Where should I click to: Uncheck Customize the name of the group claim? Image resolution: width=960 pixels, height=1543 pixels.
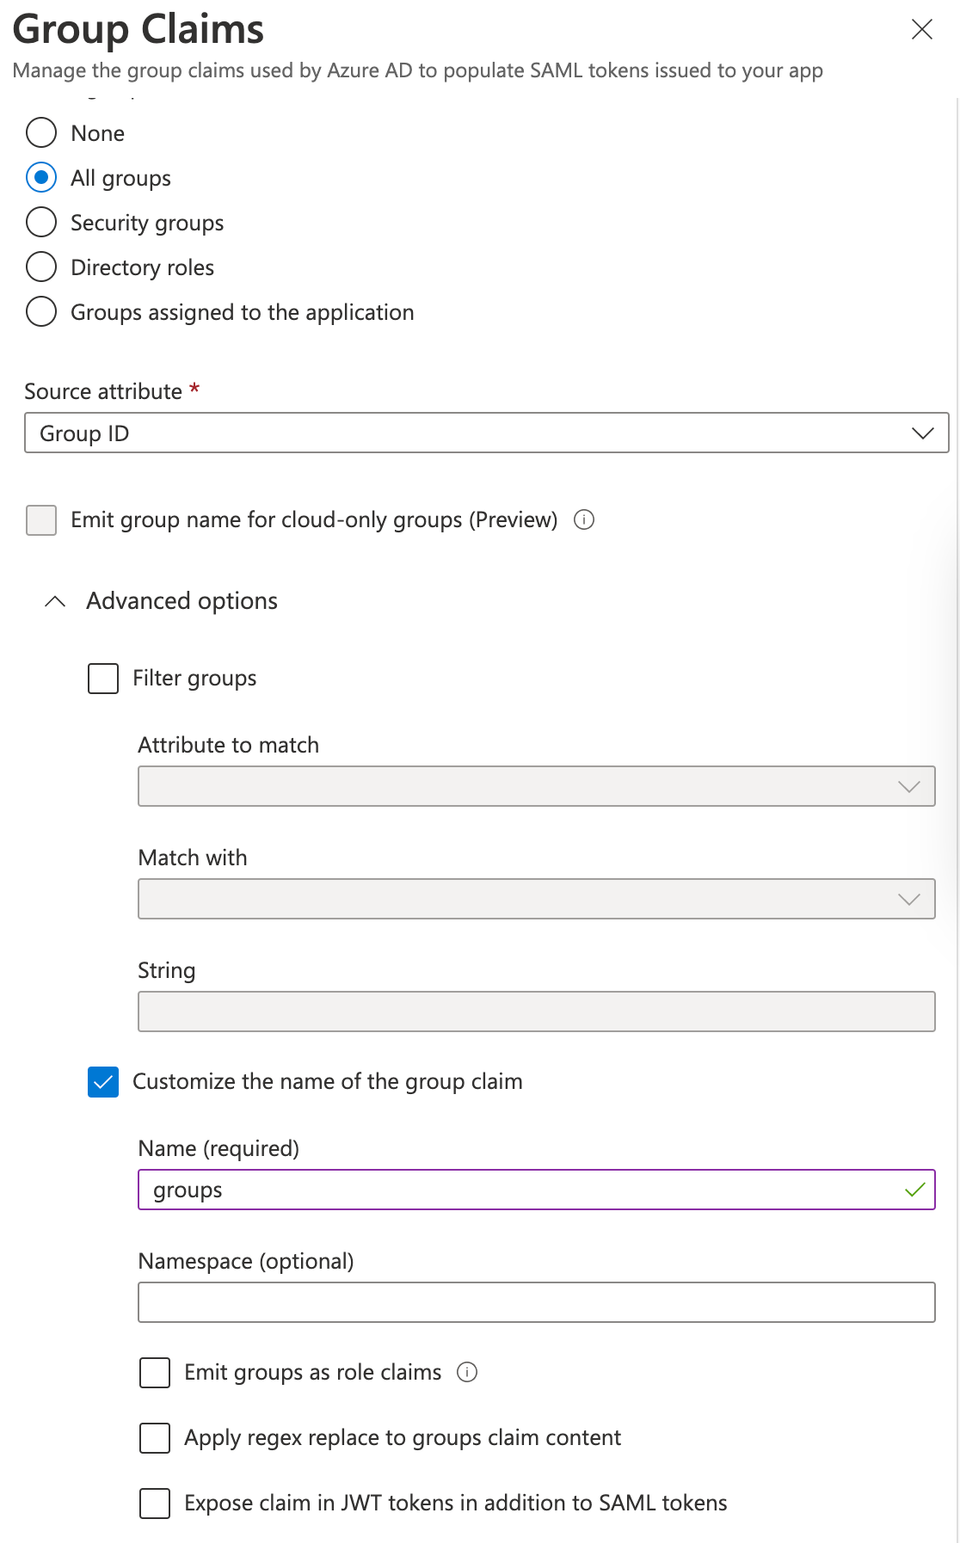tap(103, 1082)
